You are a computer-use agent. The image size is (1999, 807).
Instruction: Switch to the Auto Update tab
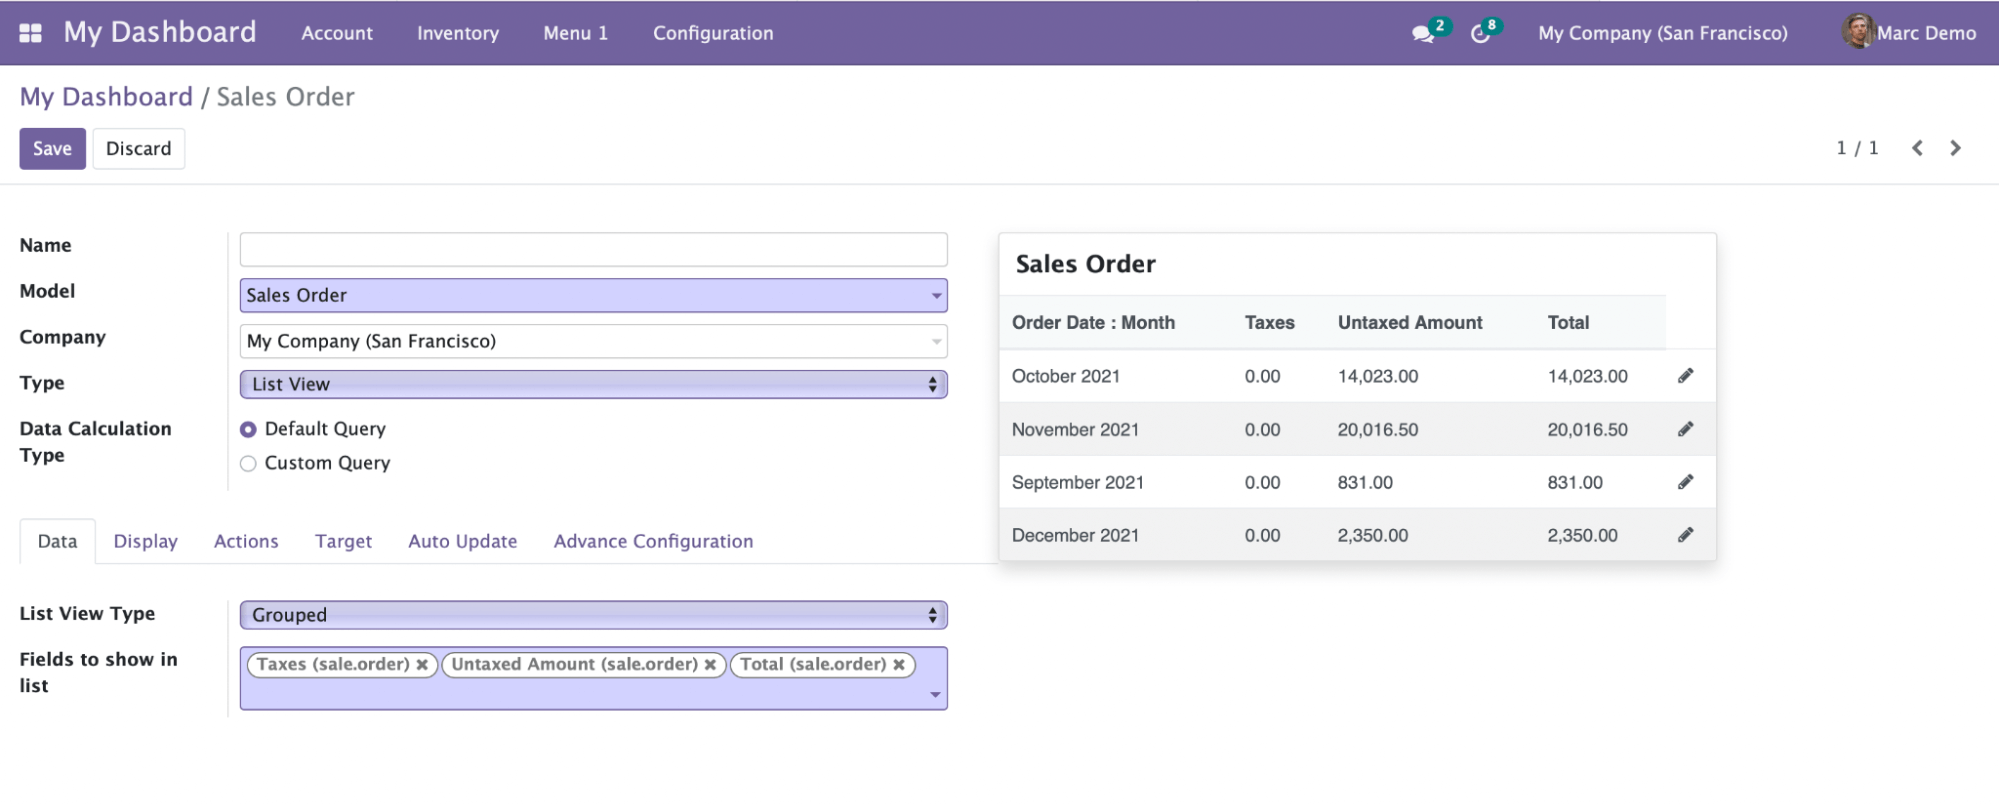tap(462, 541)
